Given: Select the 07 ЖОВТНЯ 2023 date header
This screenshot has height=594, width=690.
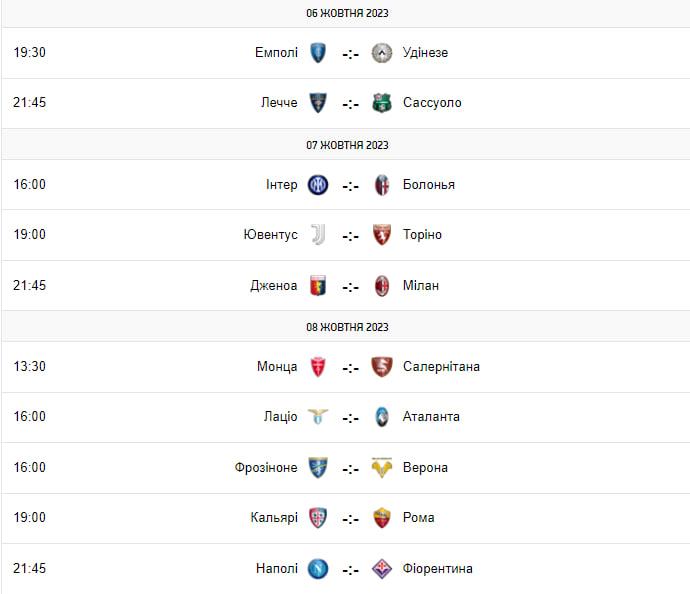Looking at the screenshot, I should (x=347, y=145).
